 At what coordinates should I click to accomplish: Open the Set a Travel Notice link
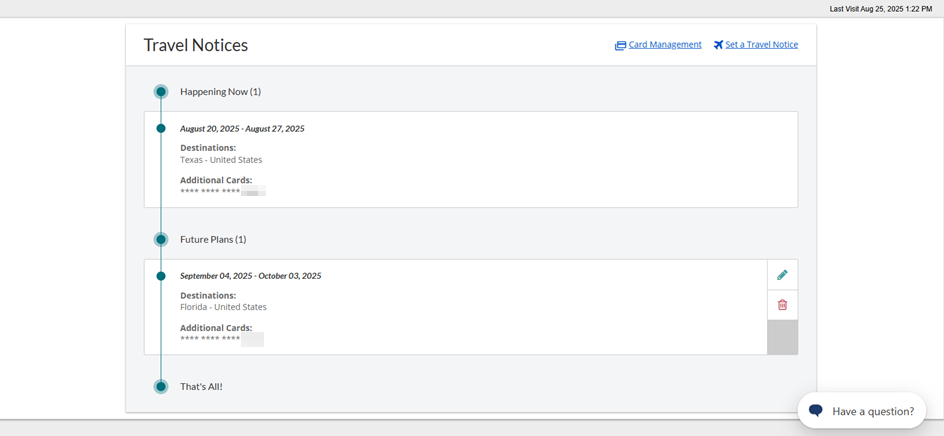761,45
